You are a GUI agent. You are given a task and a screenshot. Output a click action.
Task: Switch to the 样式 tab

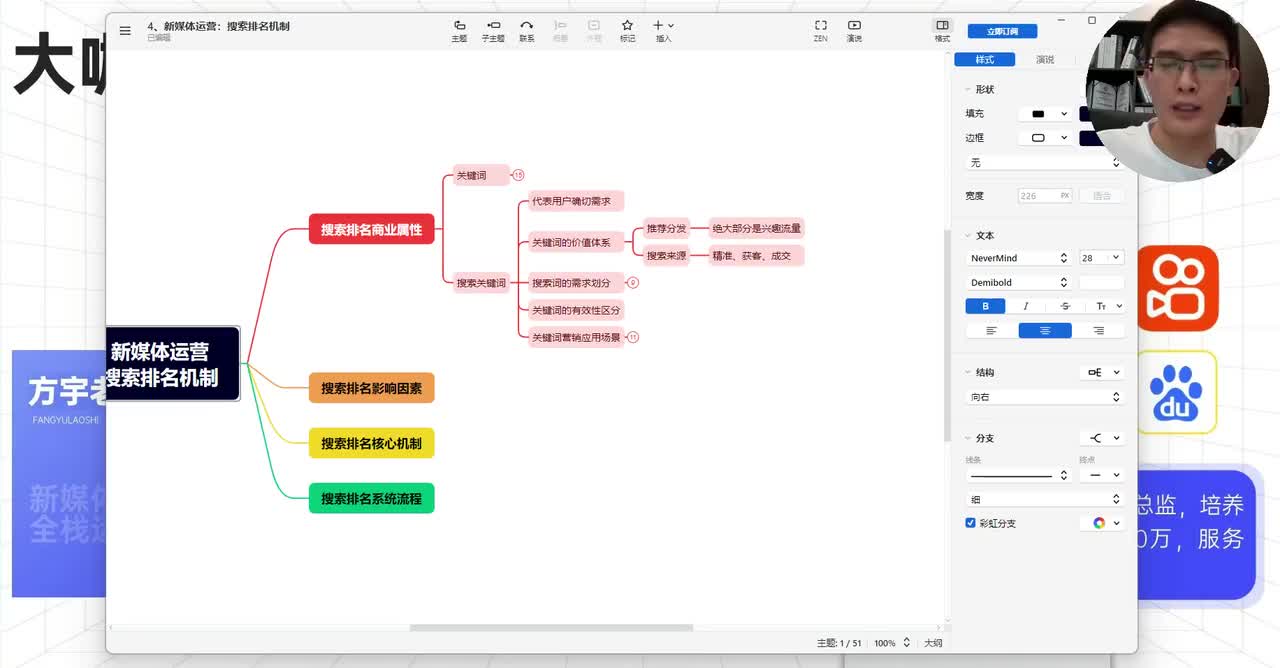(985, 60)
